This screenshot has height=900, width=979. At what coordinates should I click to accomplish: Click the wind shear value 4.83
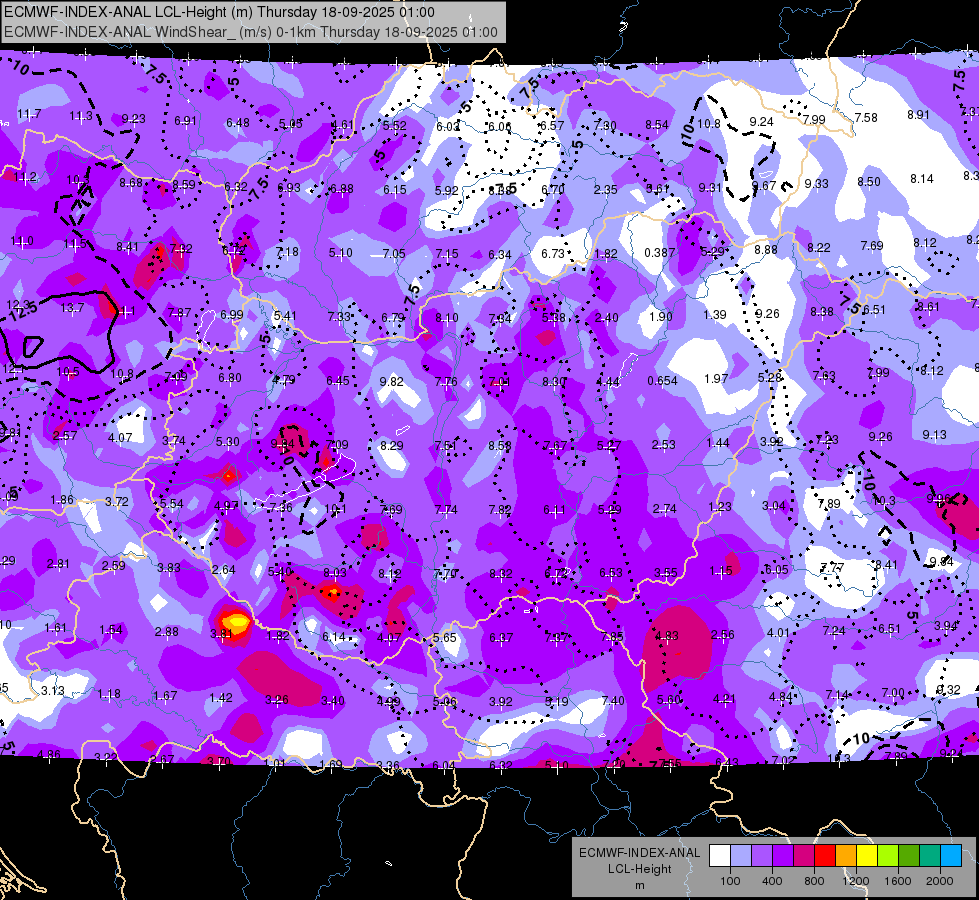click(667, 635)
